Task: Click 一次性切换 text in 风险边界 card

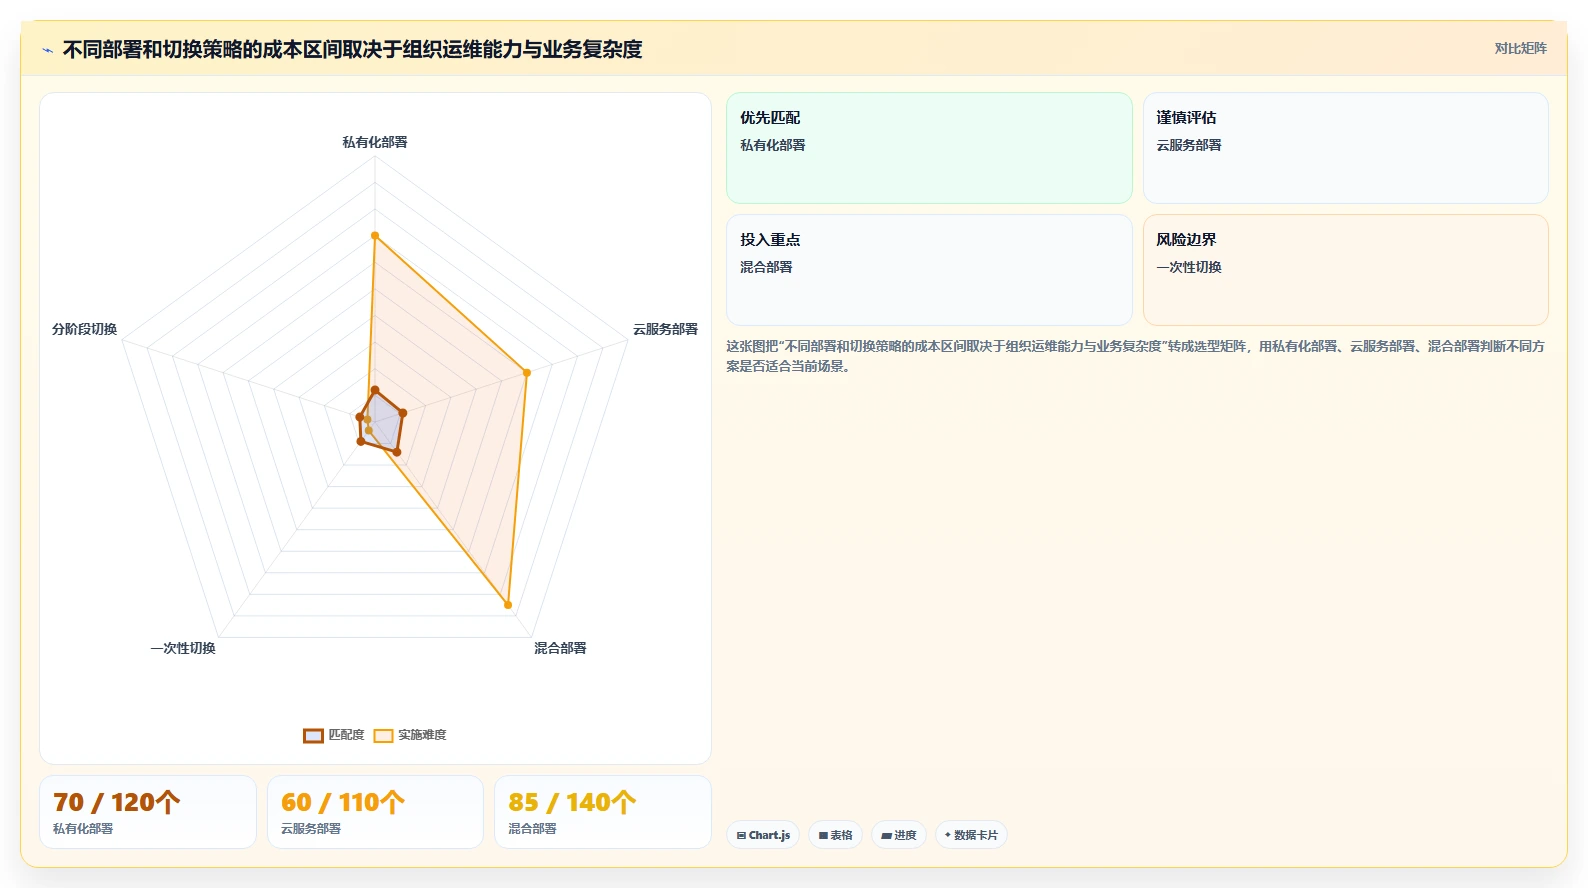Action: [x=1189, y=267]
